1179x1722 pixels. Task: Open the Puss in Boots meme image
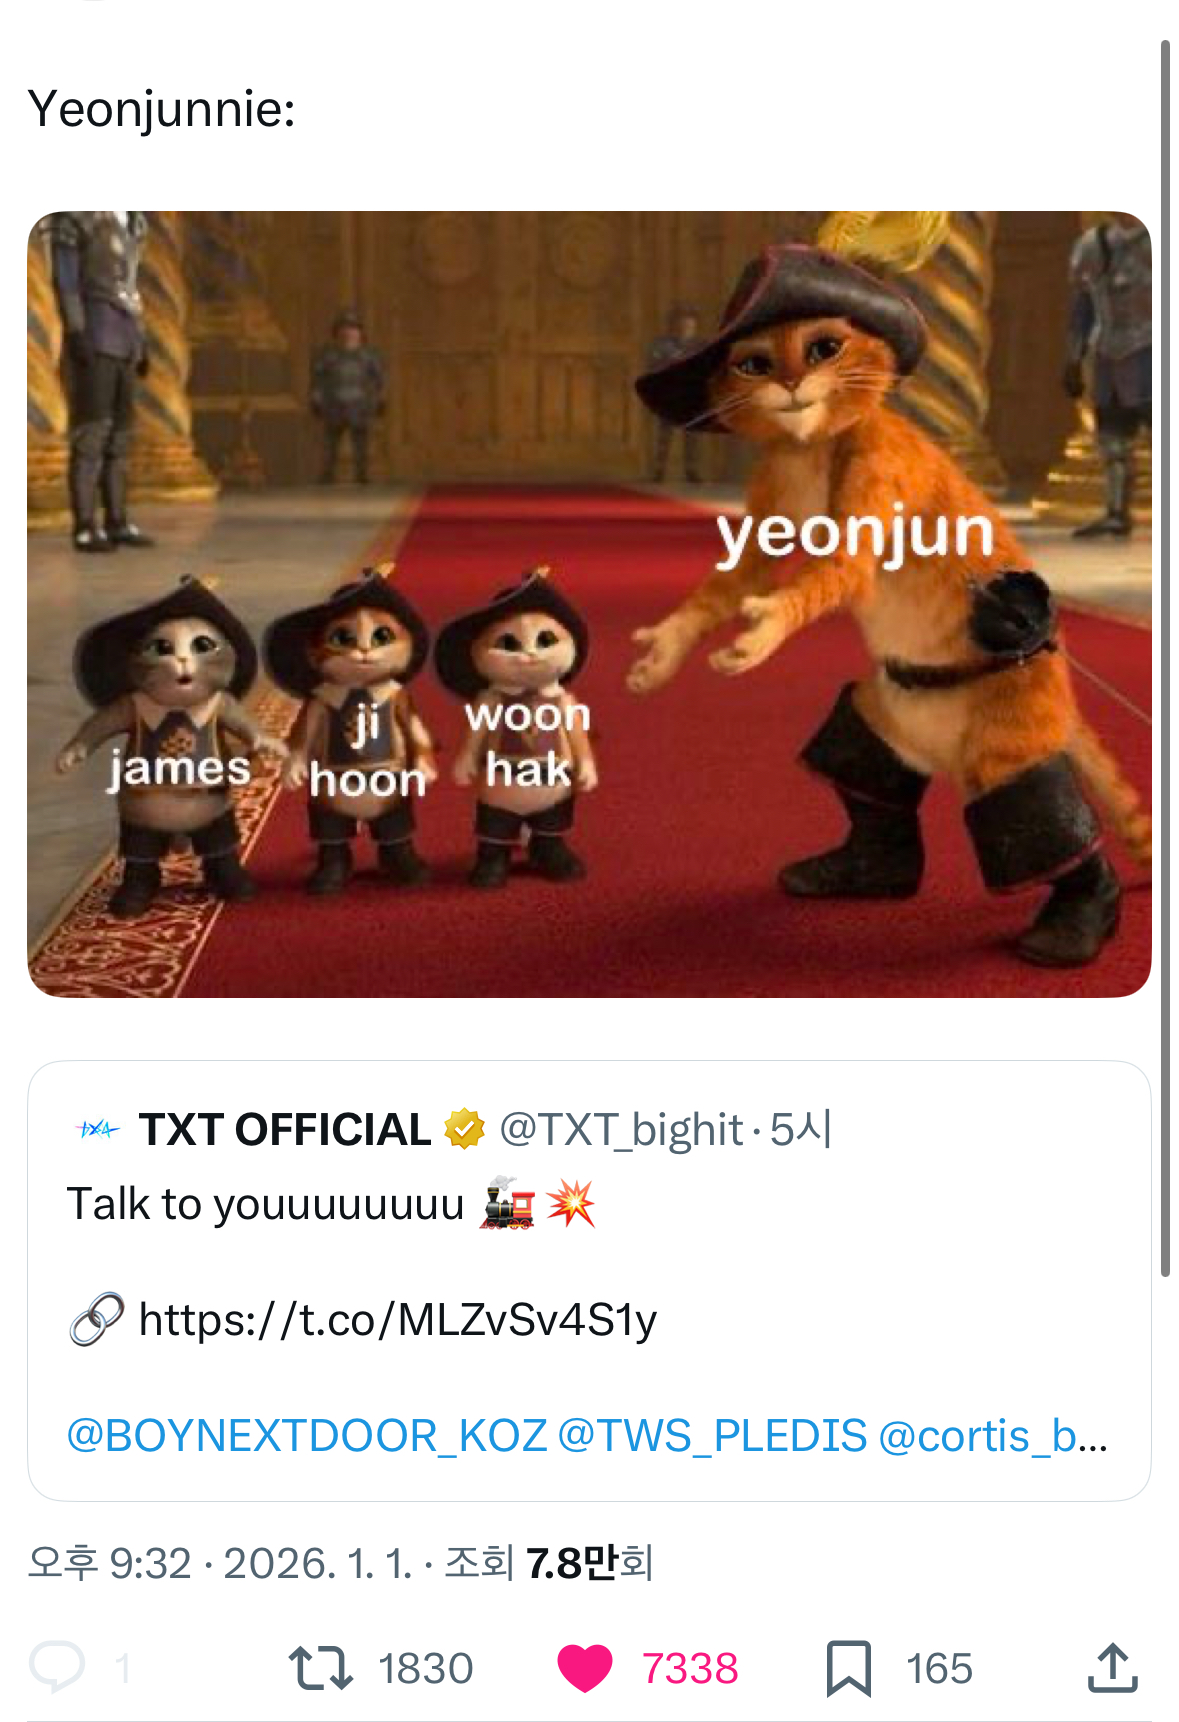coord(589,604)
